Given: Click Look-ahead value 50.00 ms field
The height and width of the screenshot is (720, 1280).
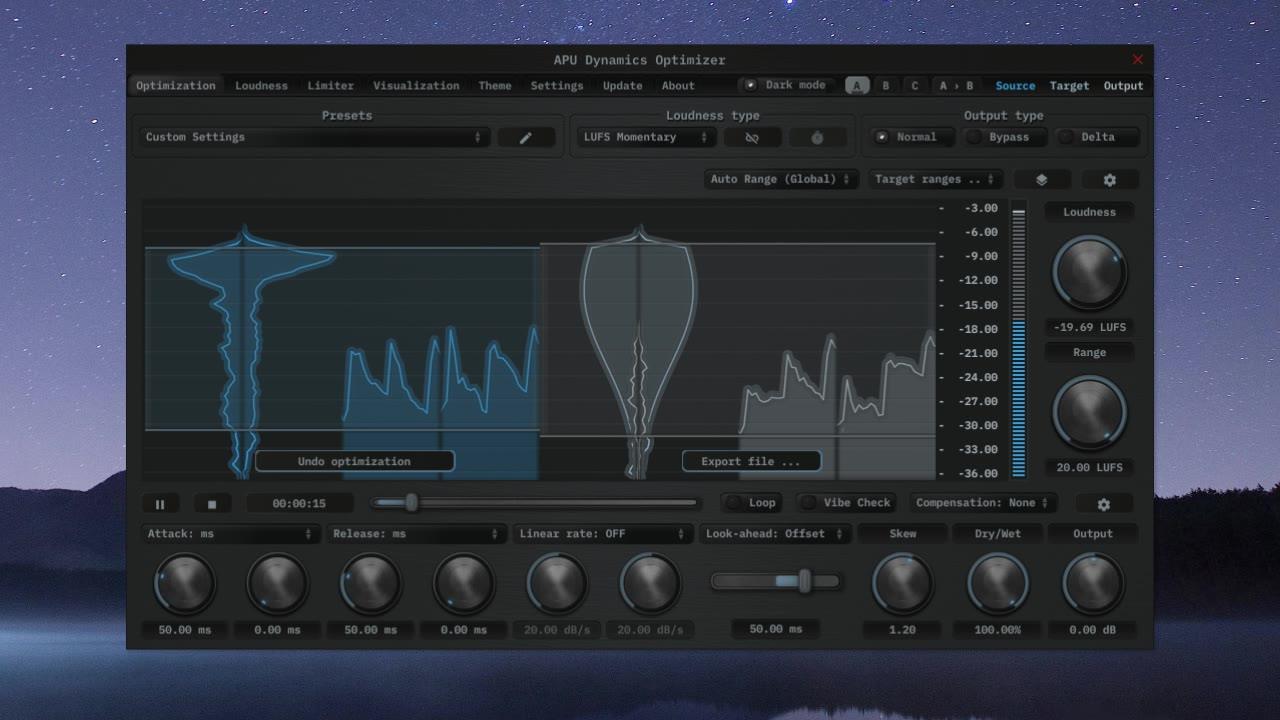Looking at the screenshot, I should click(x=775, y=629).
